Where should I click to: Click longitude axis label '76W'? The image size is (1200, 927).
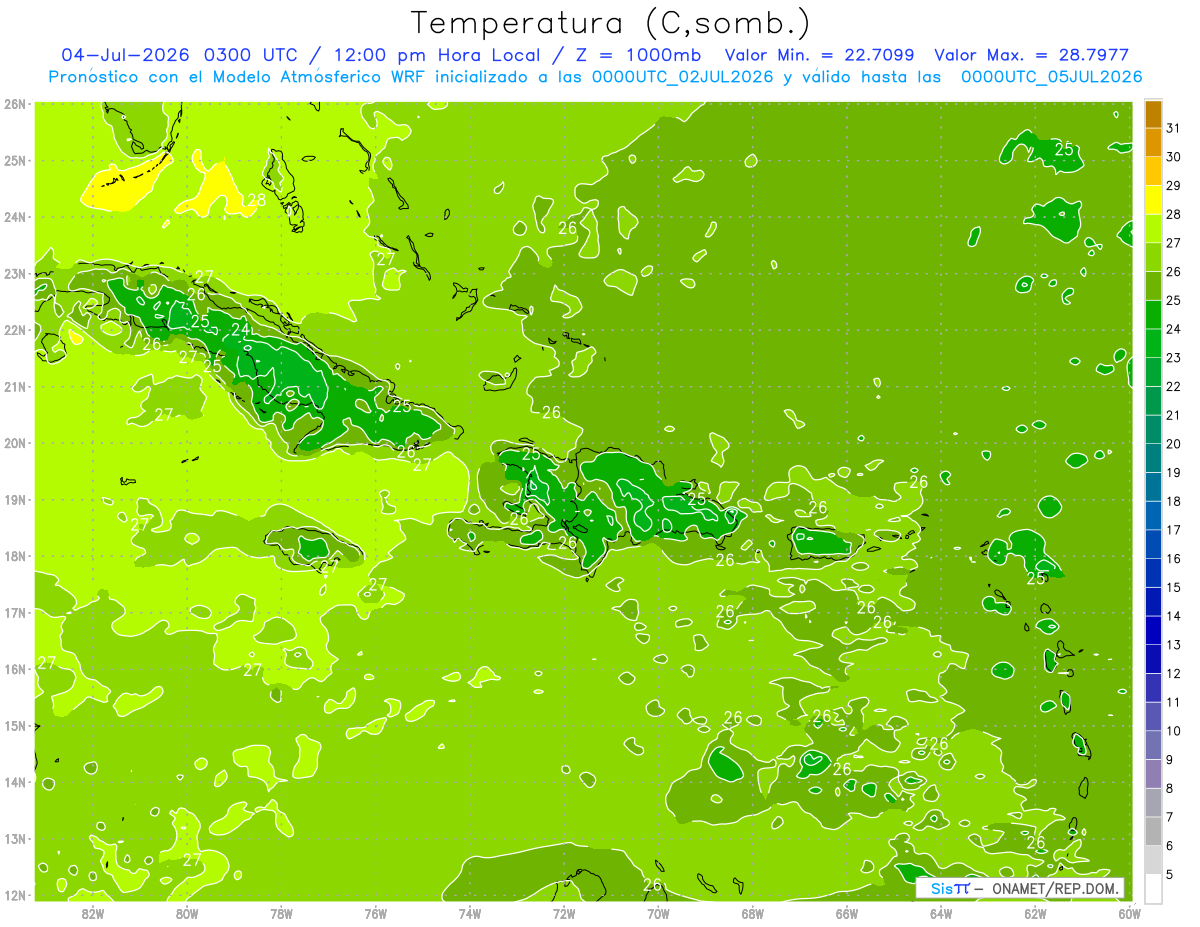(375, 913)
